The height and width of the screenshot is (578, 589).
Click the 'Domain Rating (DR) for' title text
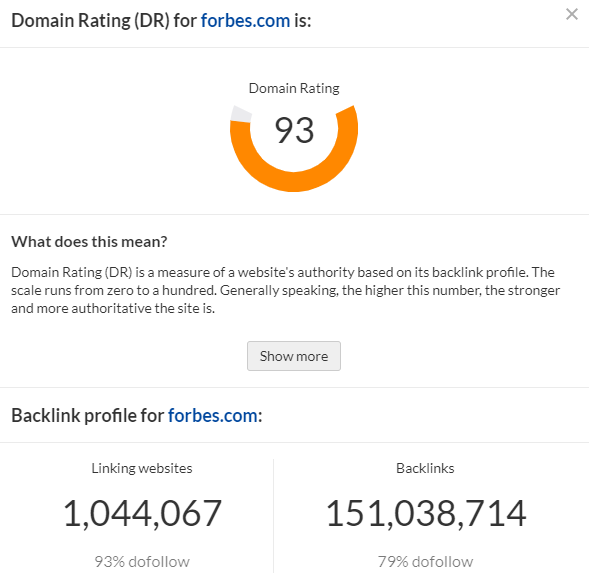point(104,21)
